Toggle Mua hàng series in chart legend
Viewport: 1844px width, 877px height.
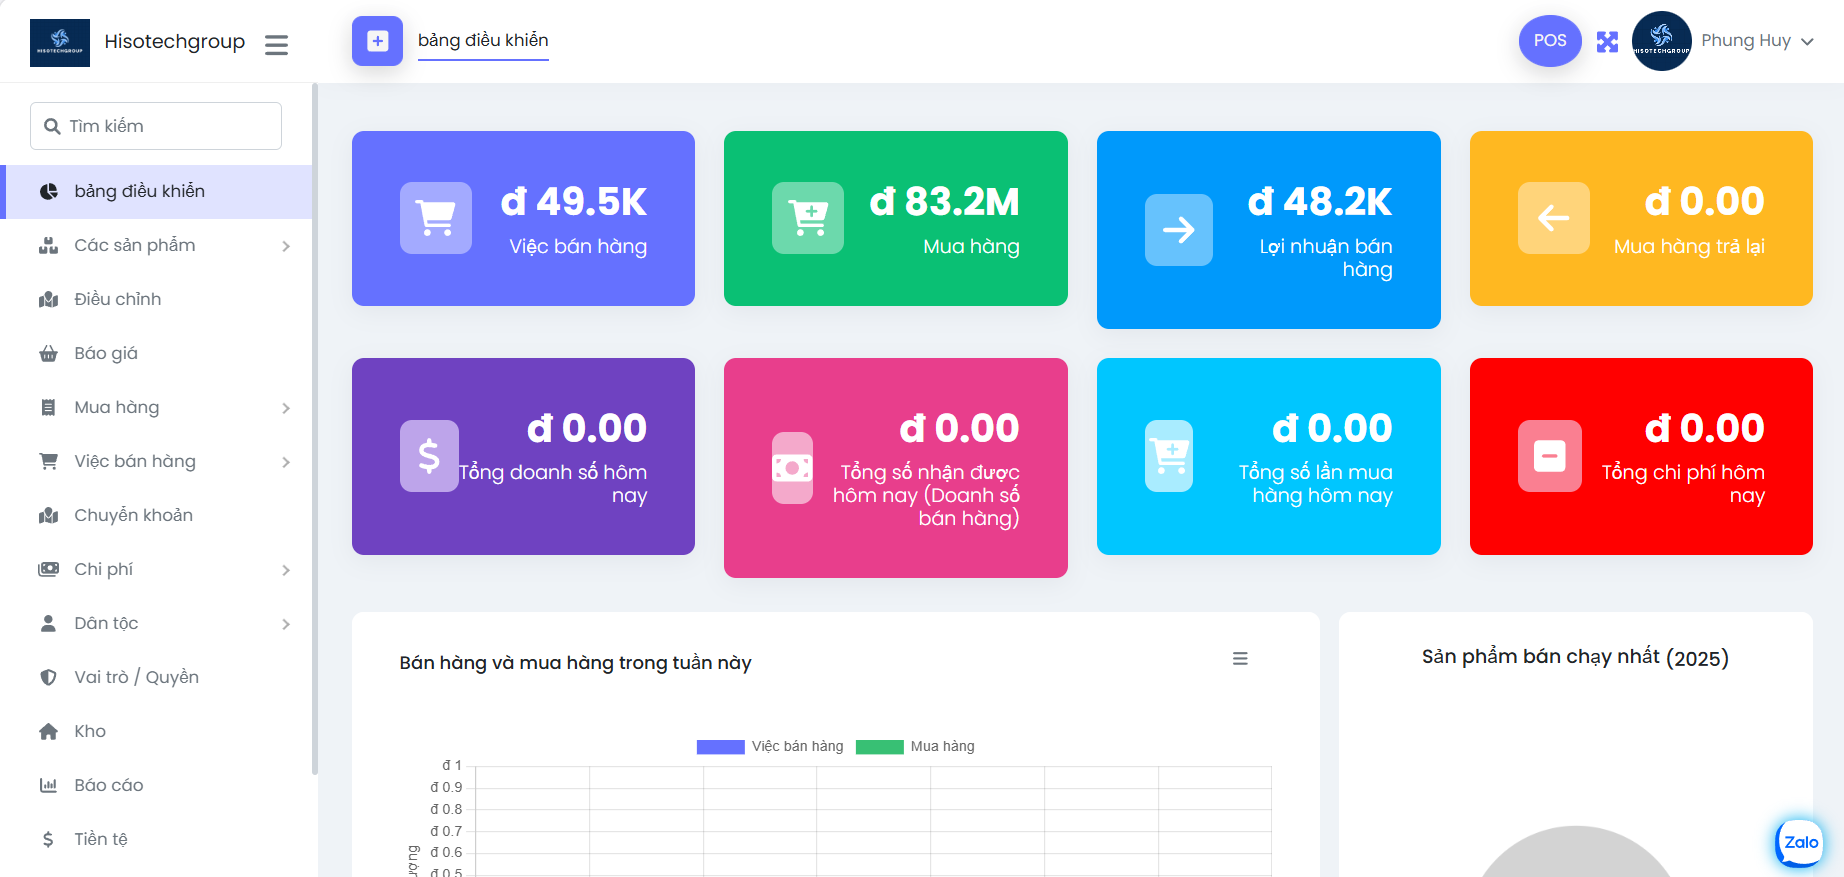click(915, 747)
